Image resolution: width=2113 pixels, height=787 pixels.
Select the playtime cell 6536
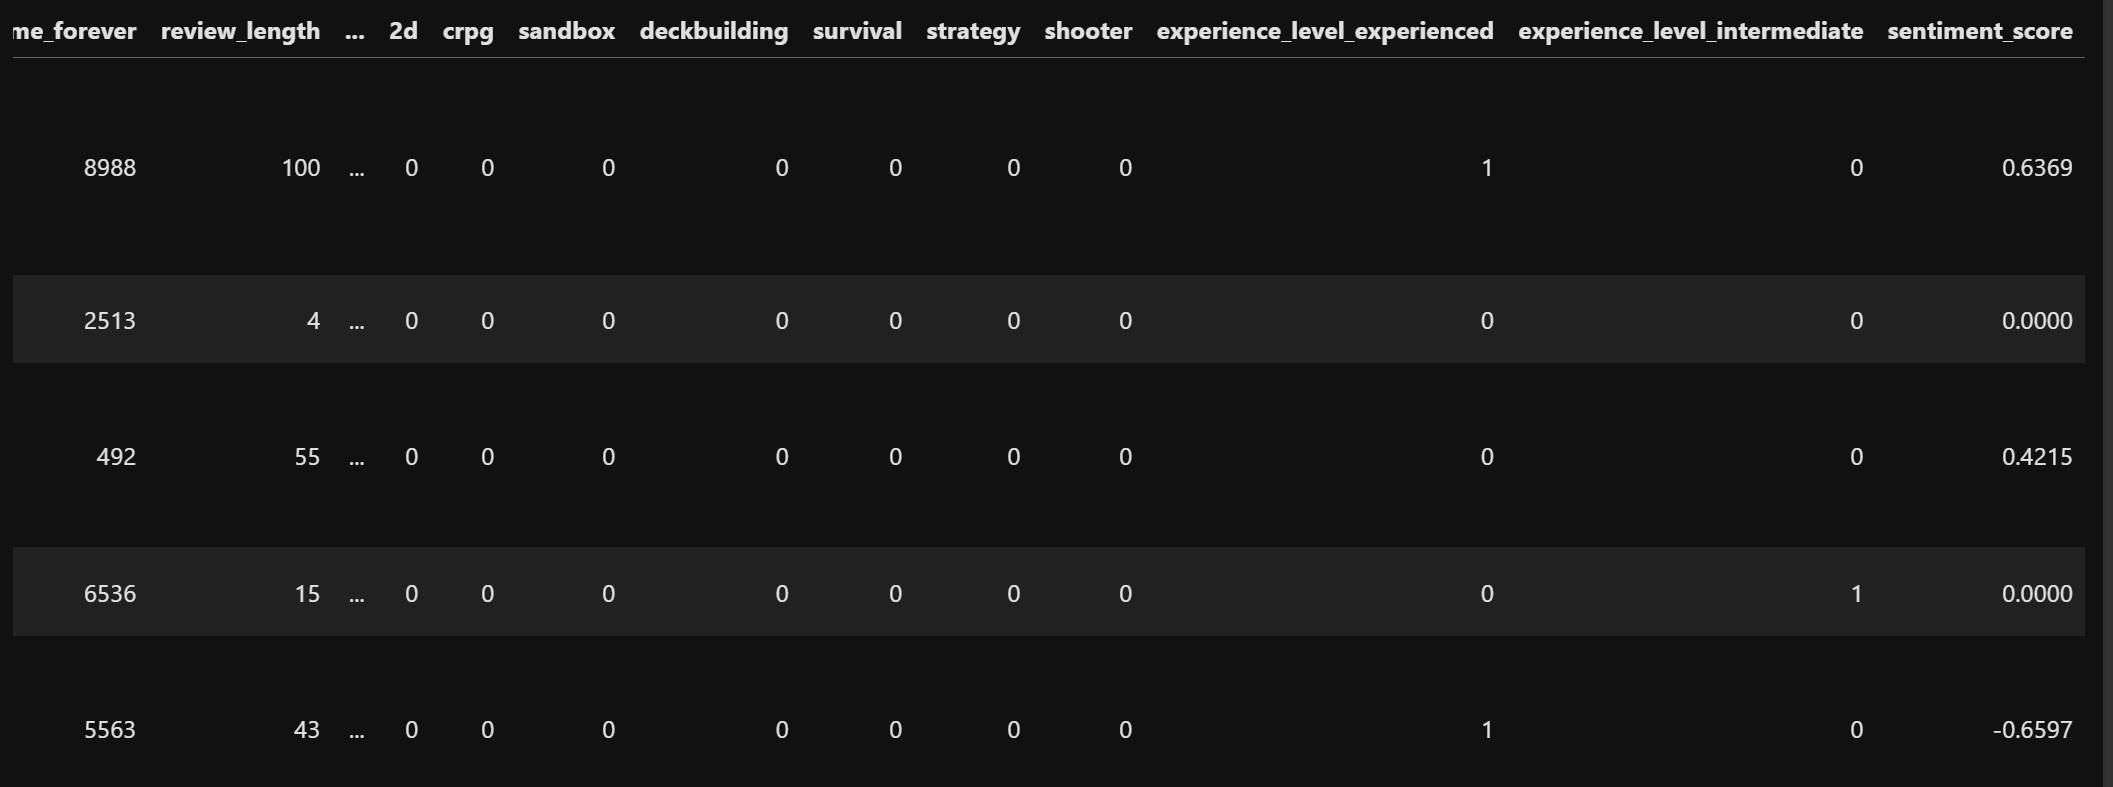click(110, 594)
